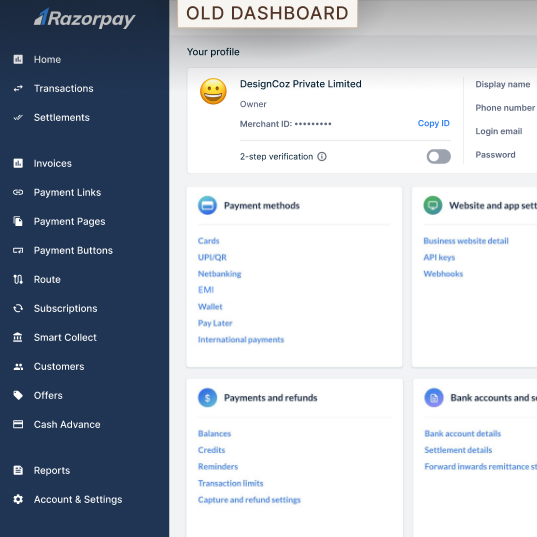The image size is (537, 537).
Task: Click the DesignCoz Private Limited name
Action: click(x=301, y=84)
